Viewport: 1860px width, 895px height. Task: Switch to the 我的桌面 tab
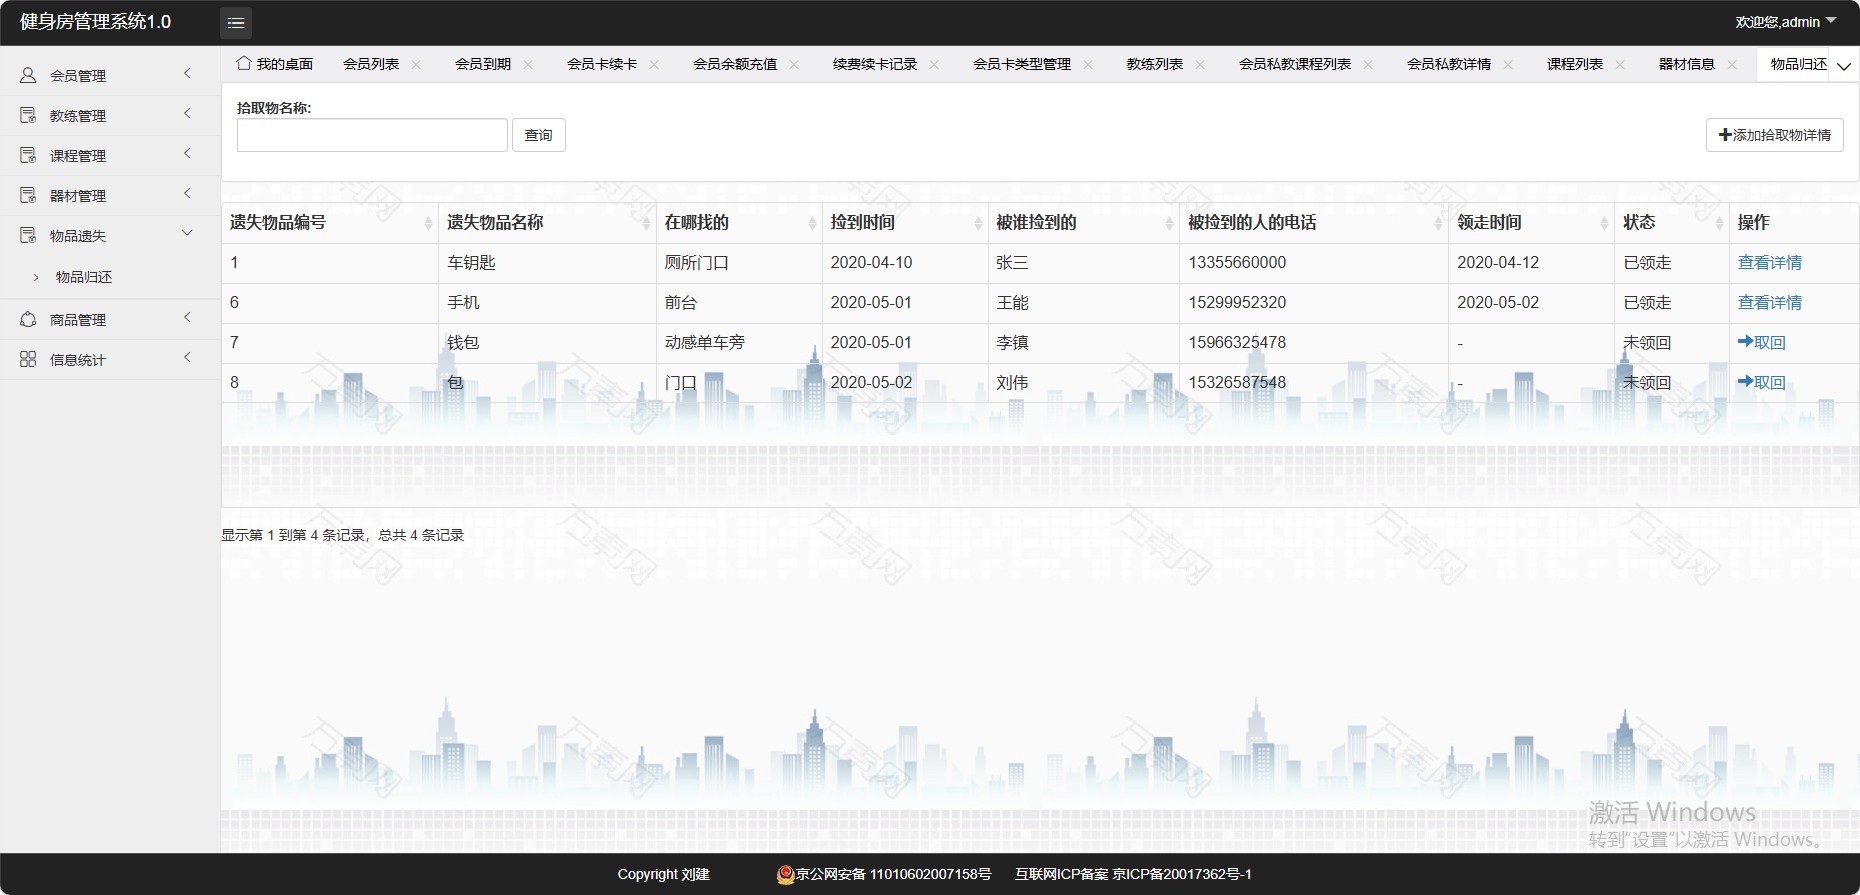pyautogui.click(x=284, y=64)
